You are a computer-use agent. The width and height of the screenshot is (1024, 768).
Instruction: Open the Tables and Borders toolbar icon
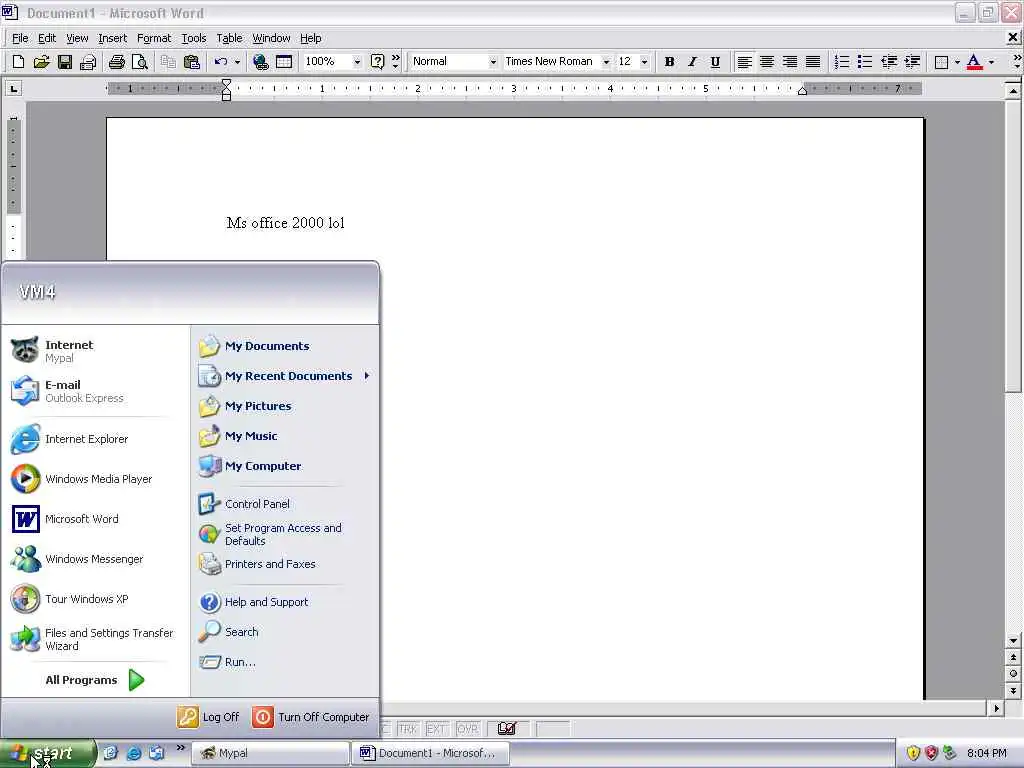284,61
